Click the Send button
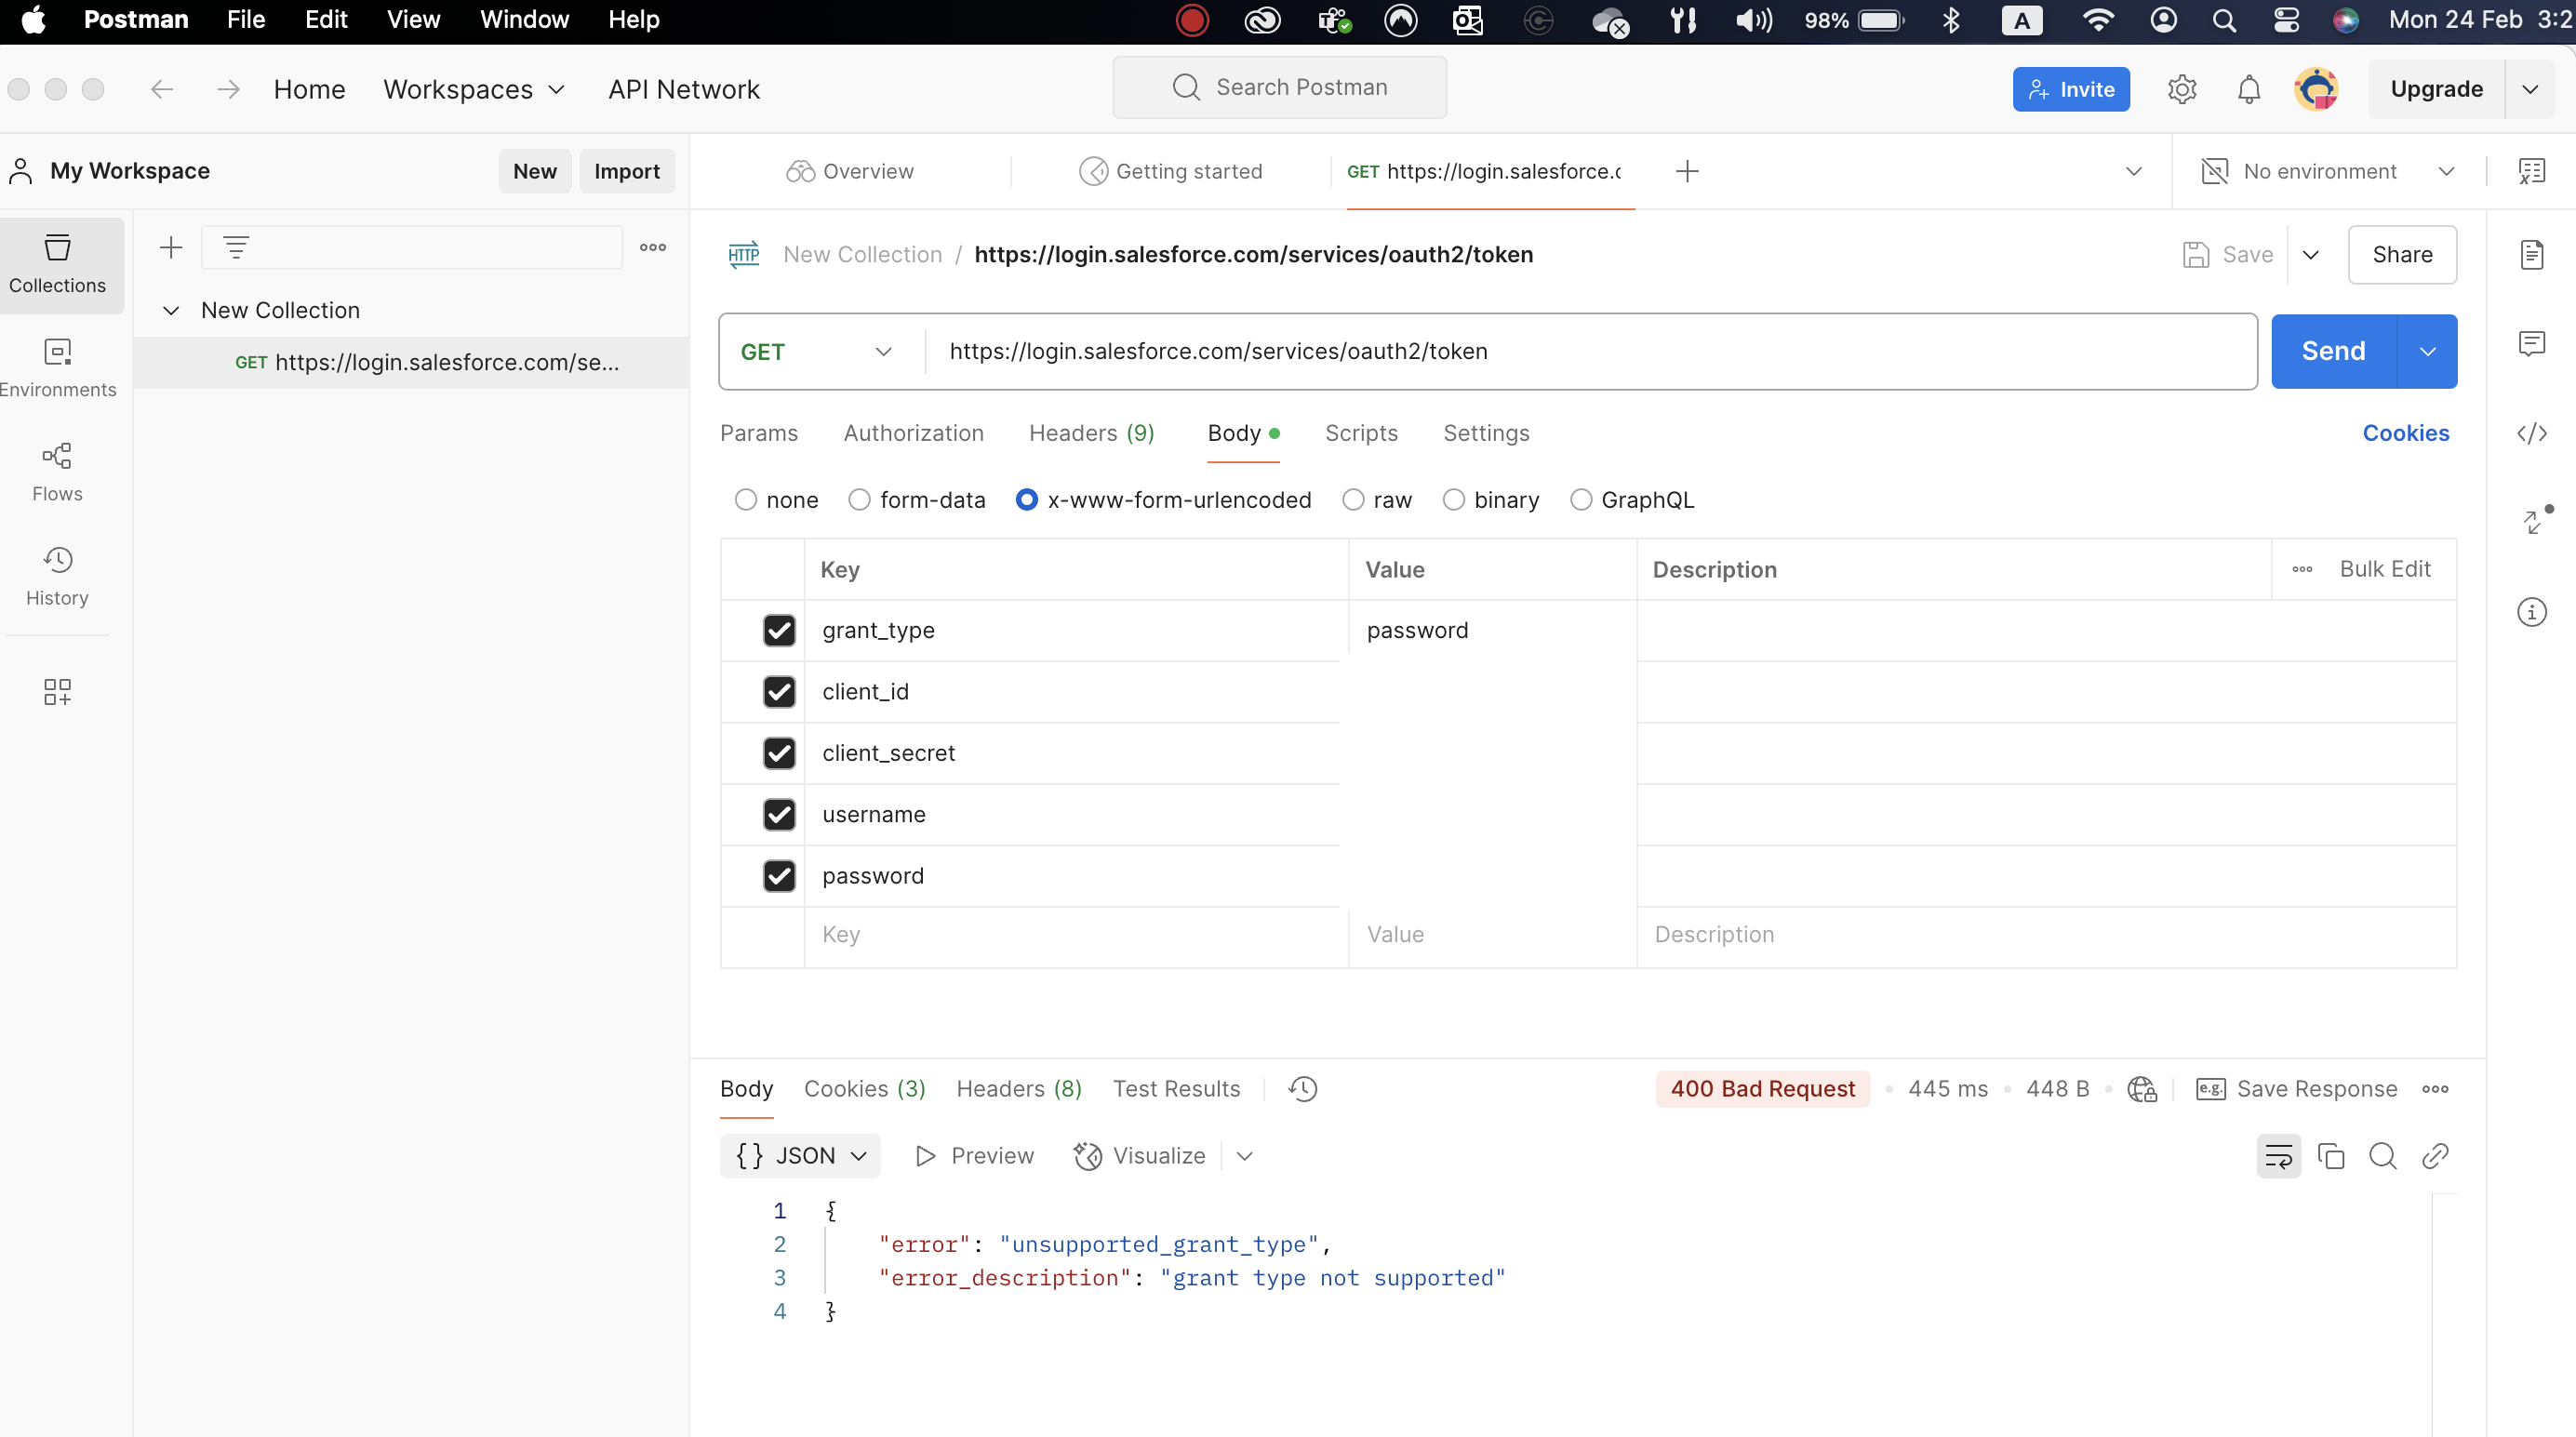Image resolution: width=2576 pixels, height=1437 pixels. click(2333, 351)
